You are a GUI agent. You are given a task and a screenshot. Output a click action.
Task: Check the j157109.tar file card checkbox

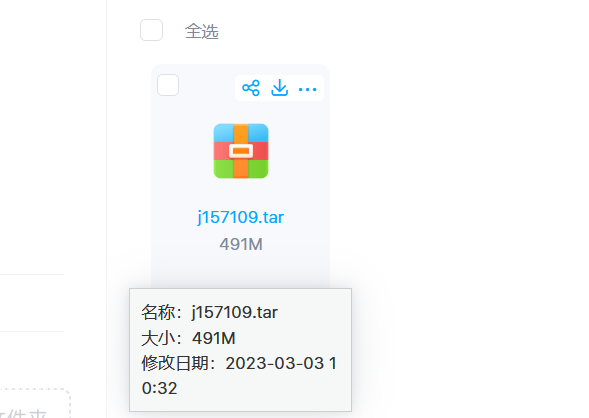click(168, 85)
